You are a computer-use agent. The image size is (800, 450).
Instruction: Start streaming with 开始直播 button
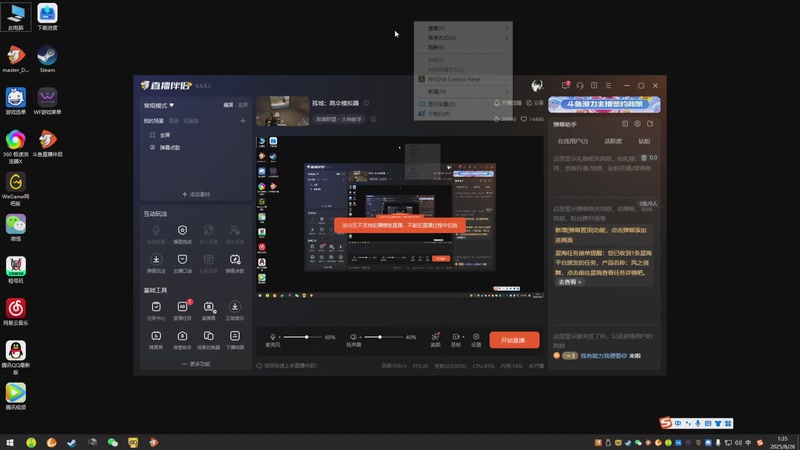click(514, 340)
